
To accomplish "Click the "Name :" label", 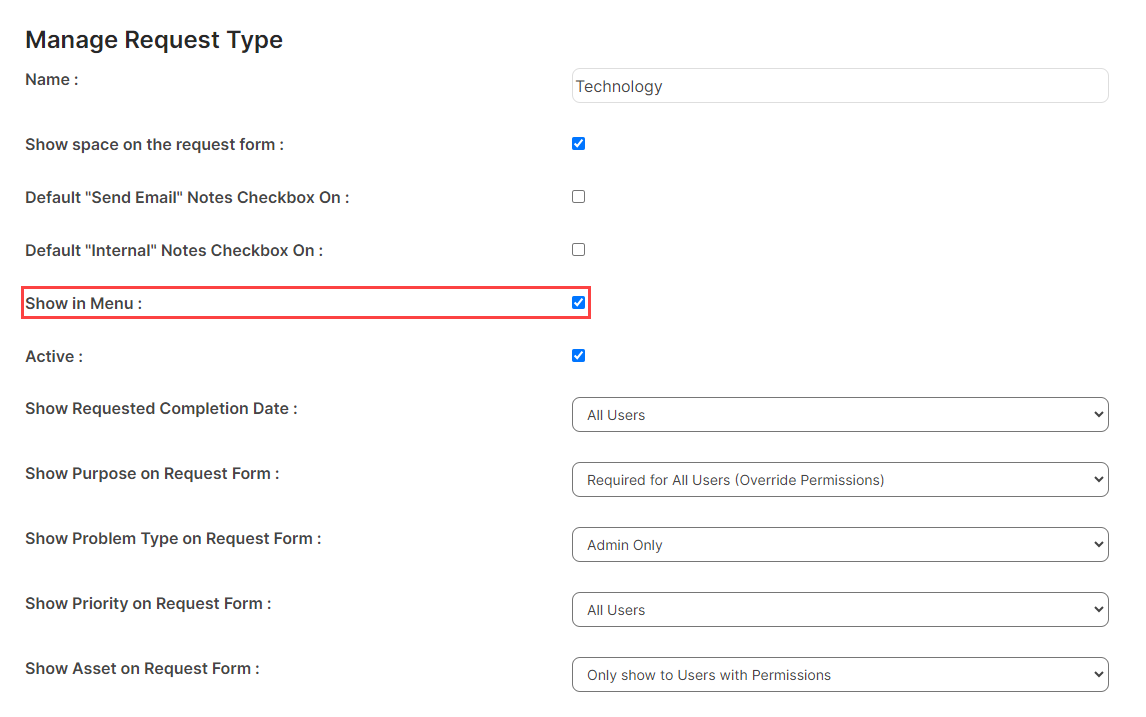I will coord(52,80).
